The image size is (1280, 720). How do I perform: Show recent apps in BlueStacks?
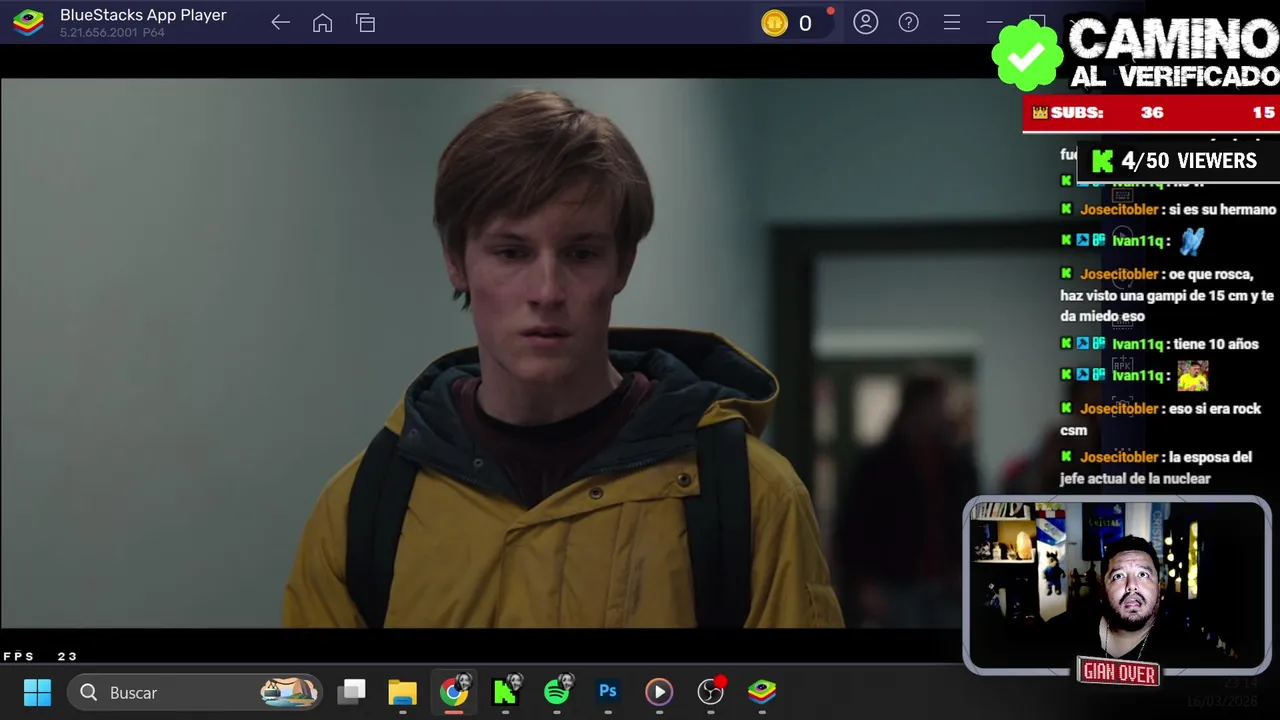click(x=365, y=23)
